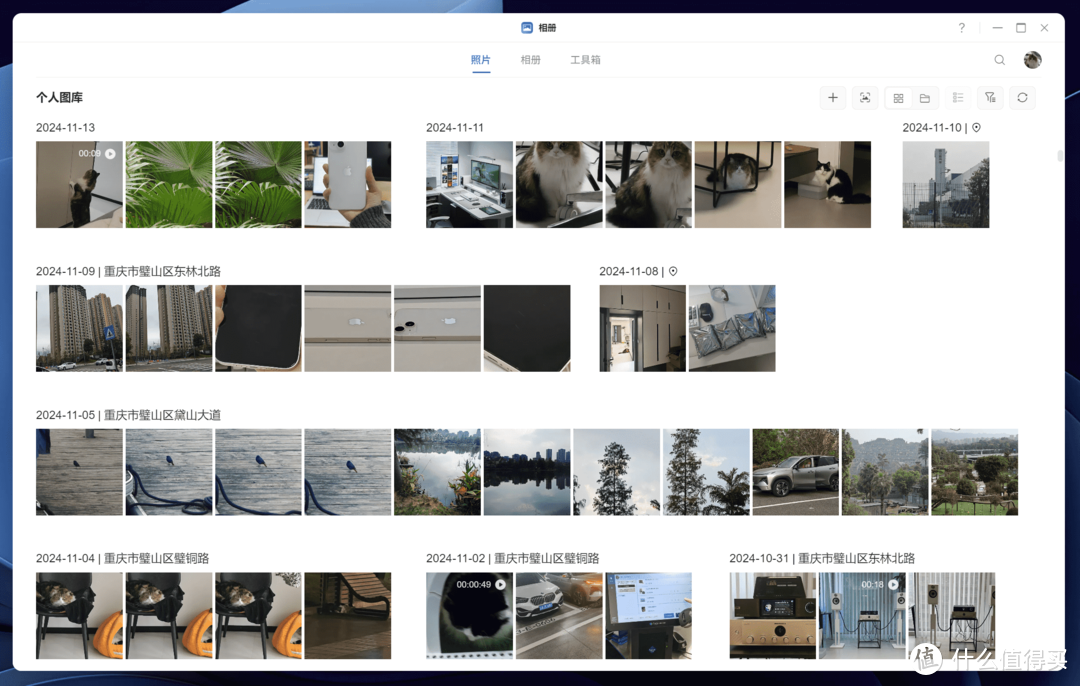
Task: Click the add (plus) button
Action: (x=833, y=98)
